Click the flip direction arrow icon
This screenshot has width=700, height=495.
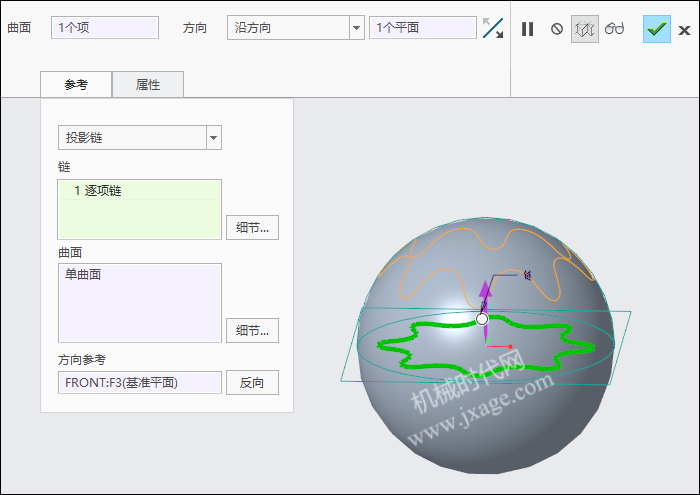tap(493, 28)
